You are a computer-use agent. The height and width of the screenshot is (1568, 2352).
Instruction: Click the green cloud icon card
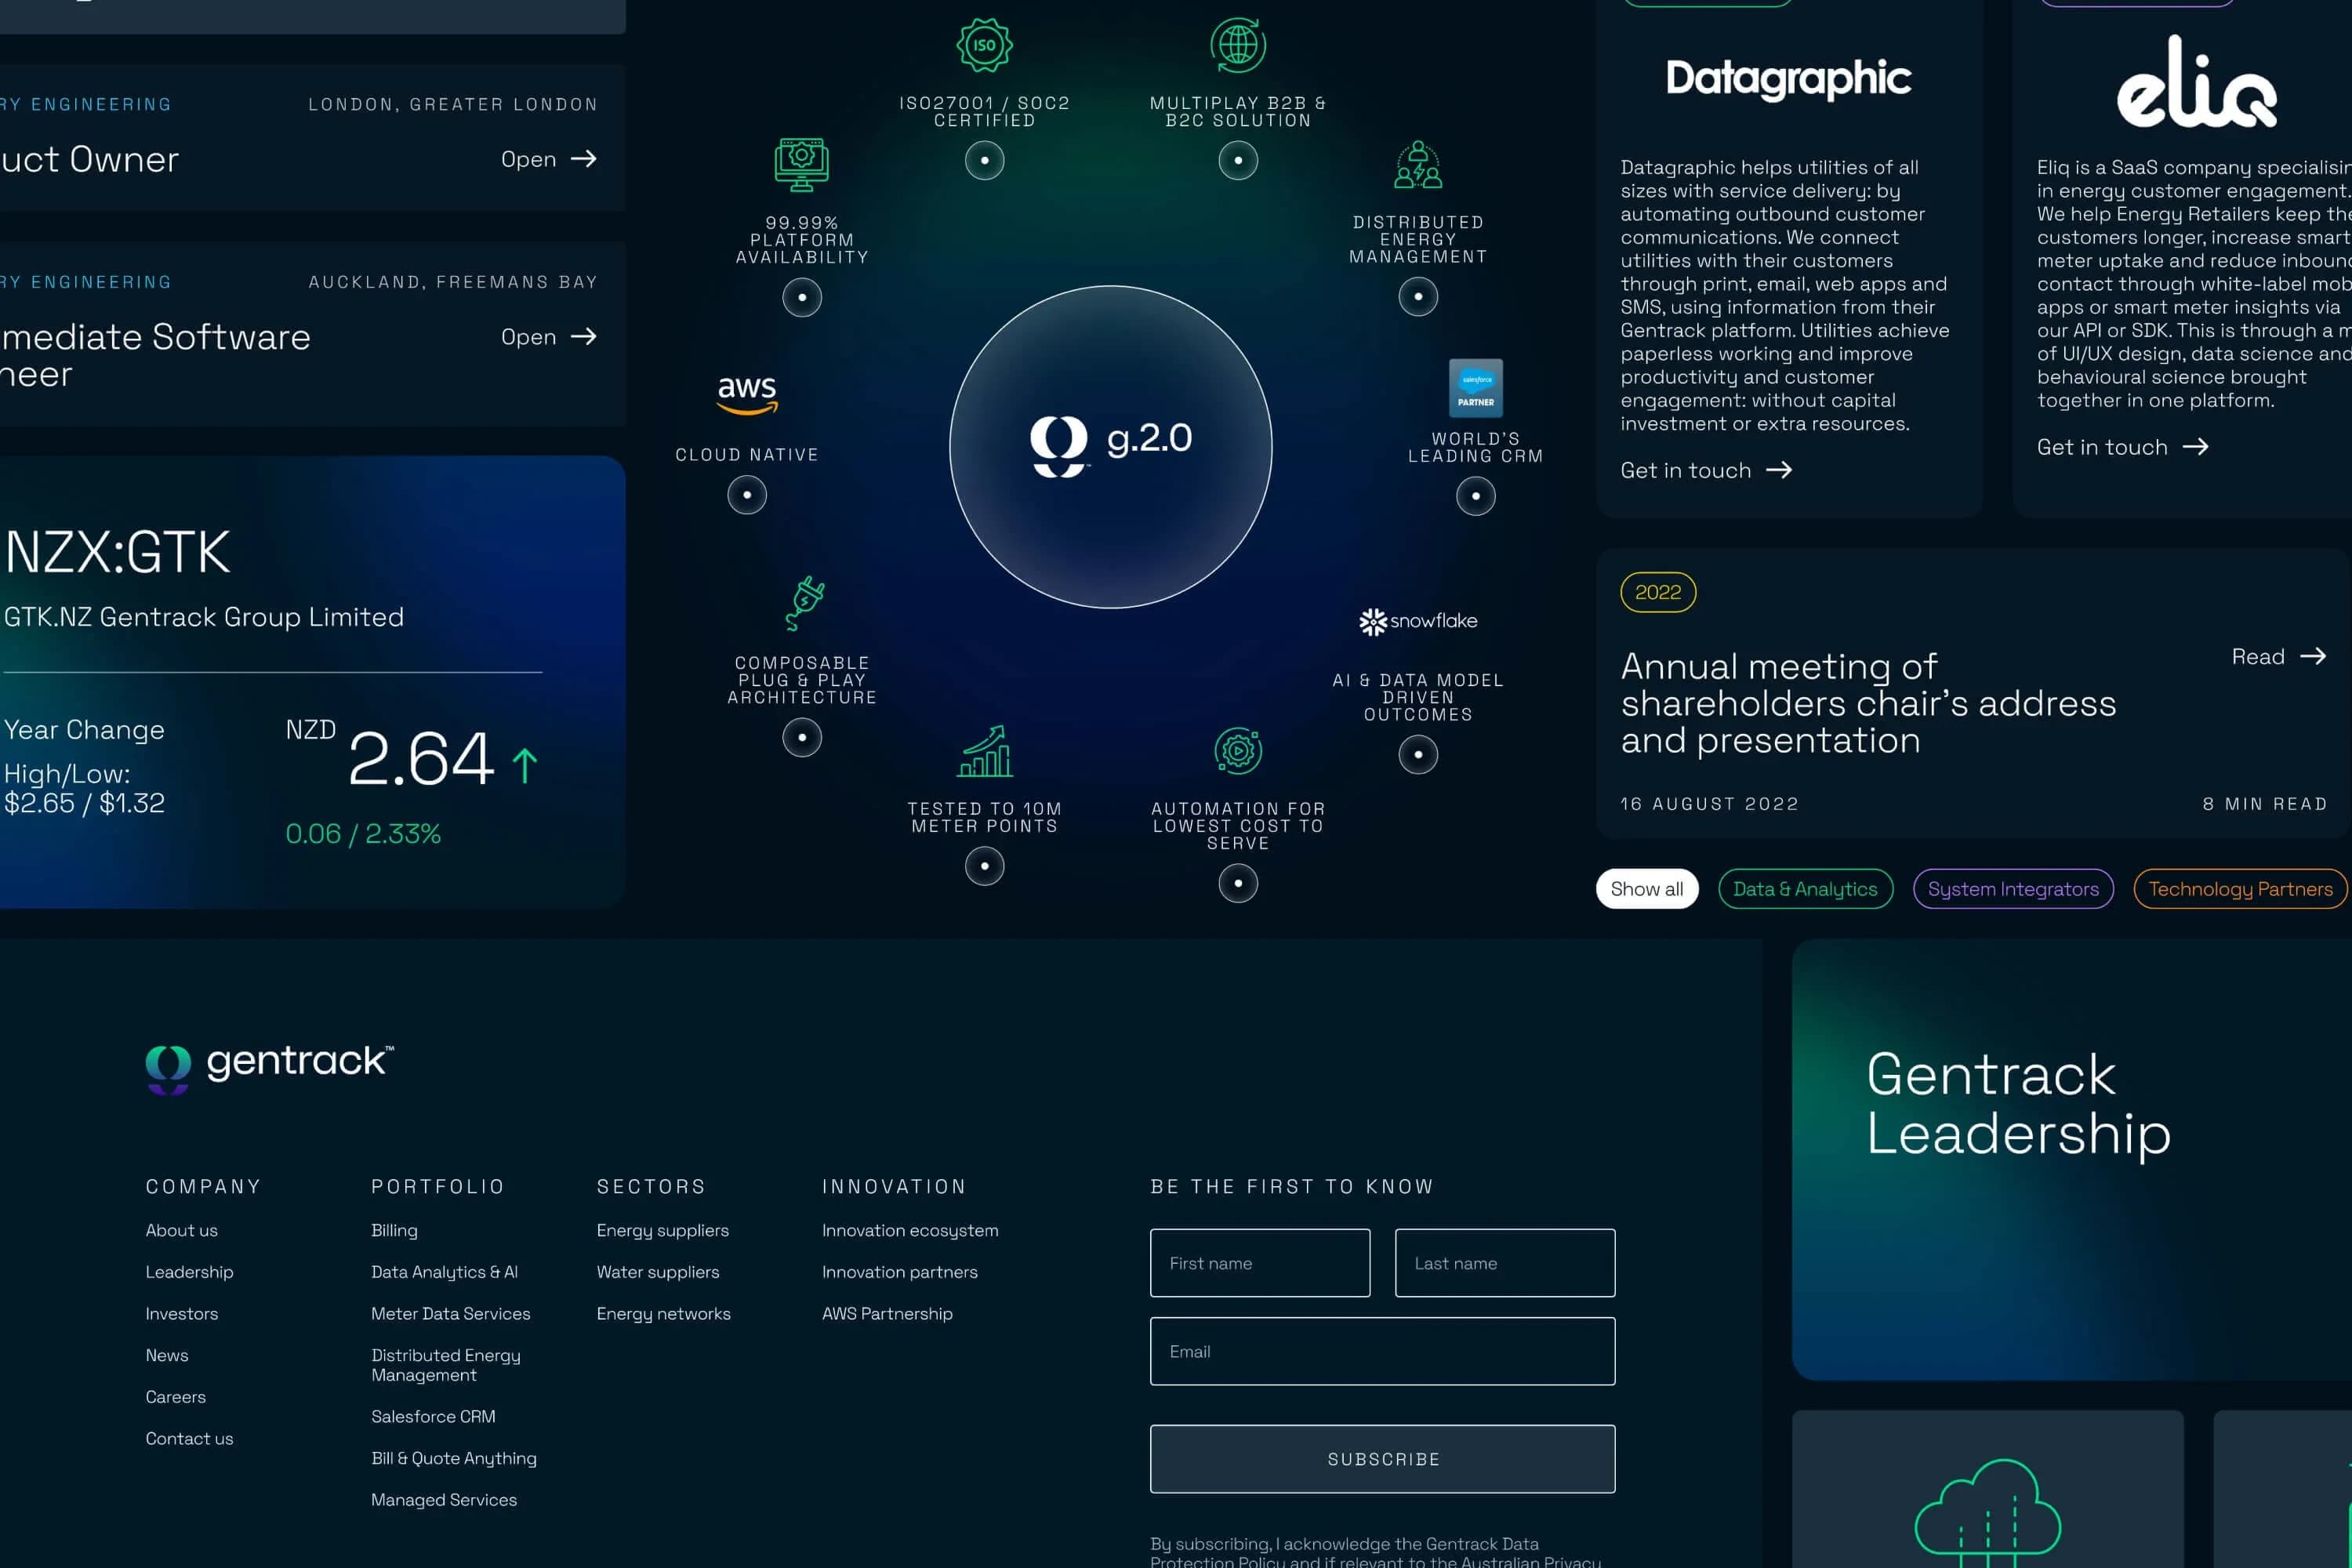click(x=1988, y=1489)
